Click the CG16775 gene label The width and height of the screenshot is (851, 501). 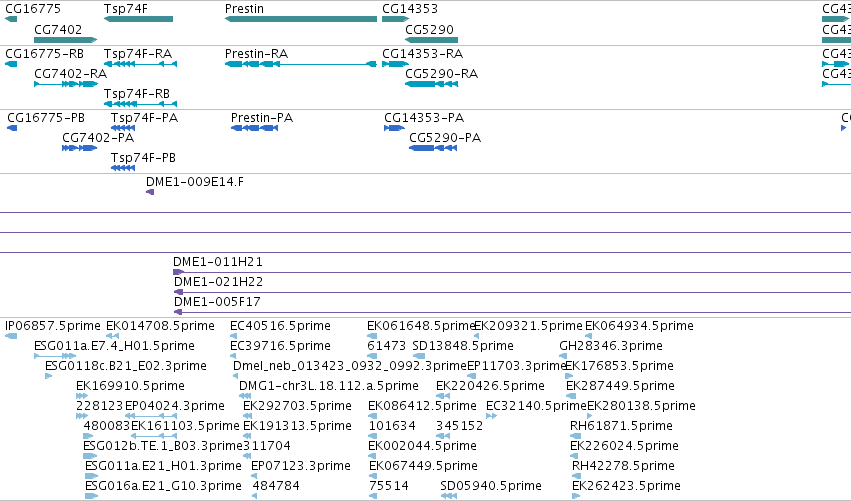33,9
